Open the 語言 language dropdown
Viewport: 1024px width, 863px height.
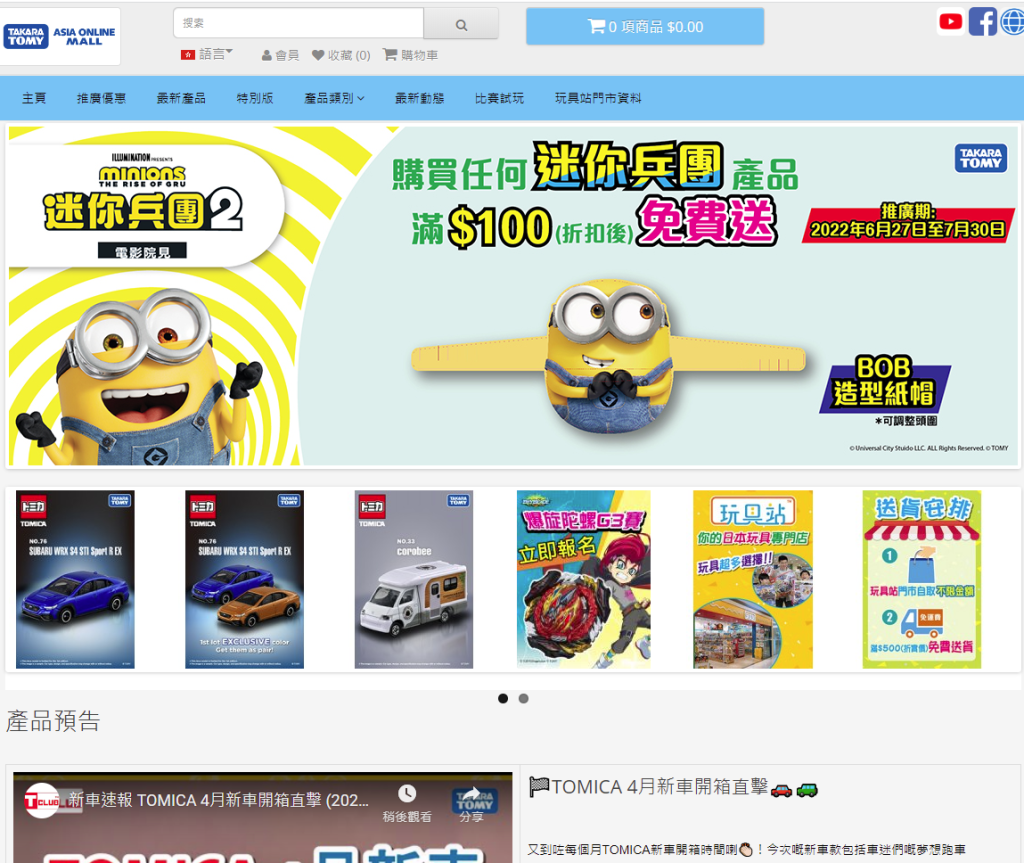[x=206, y=55]
